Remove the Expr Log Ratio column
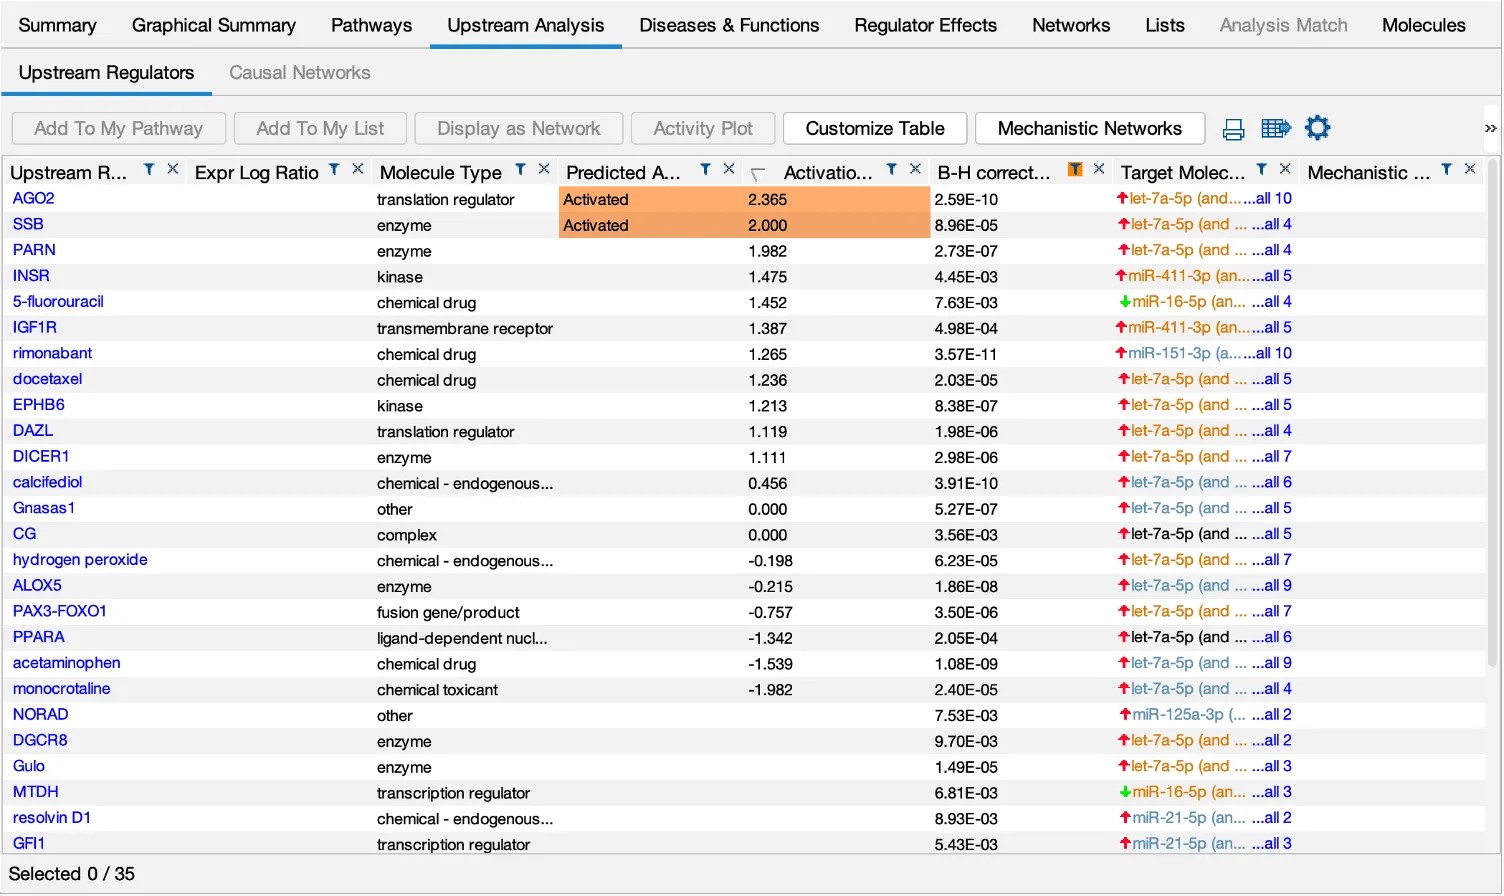1504x896 pixels. pyautogui.click(x=358, y=169)
